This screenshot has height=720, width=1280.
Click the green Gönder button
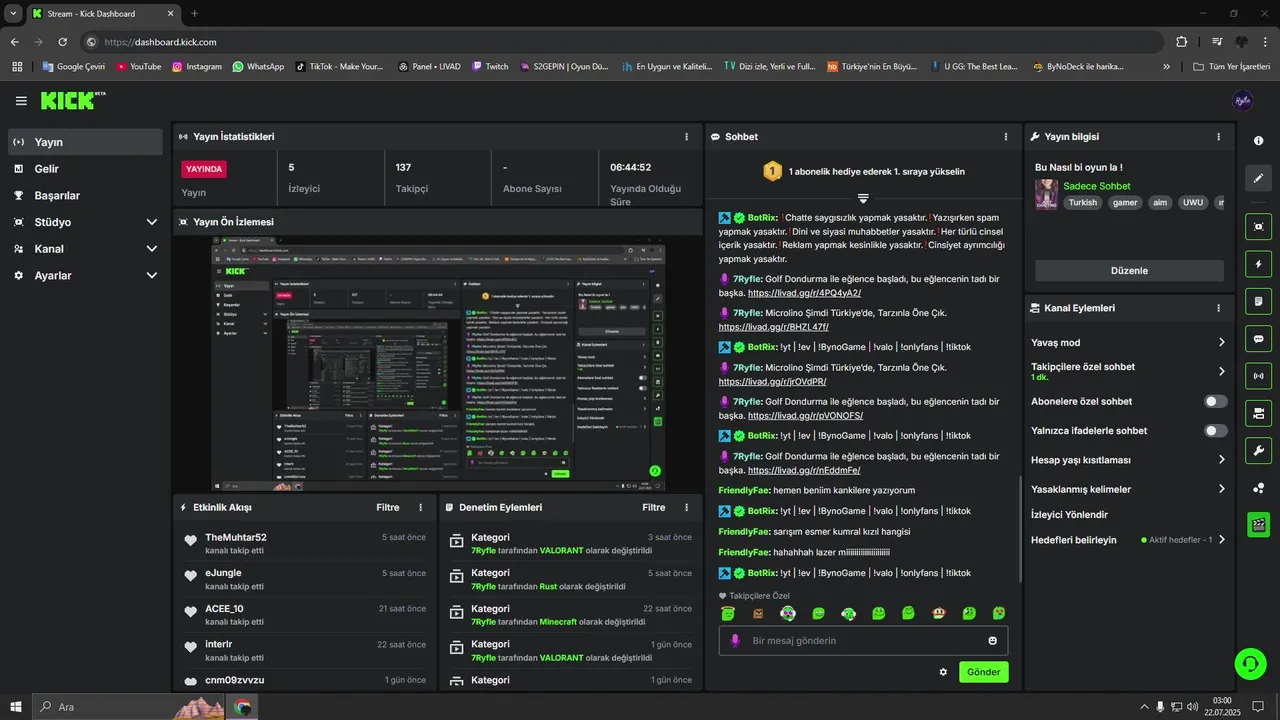click(983, 672)
